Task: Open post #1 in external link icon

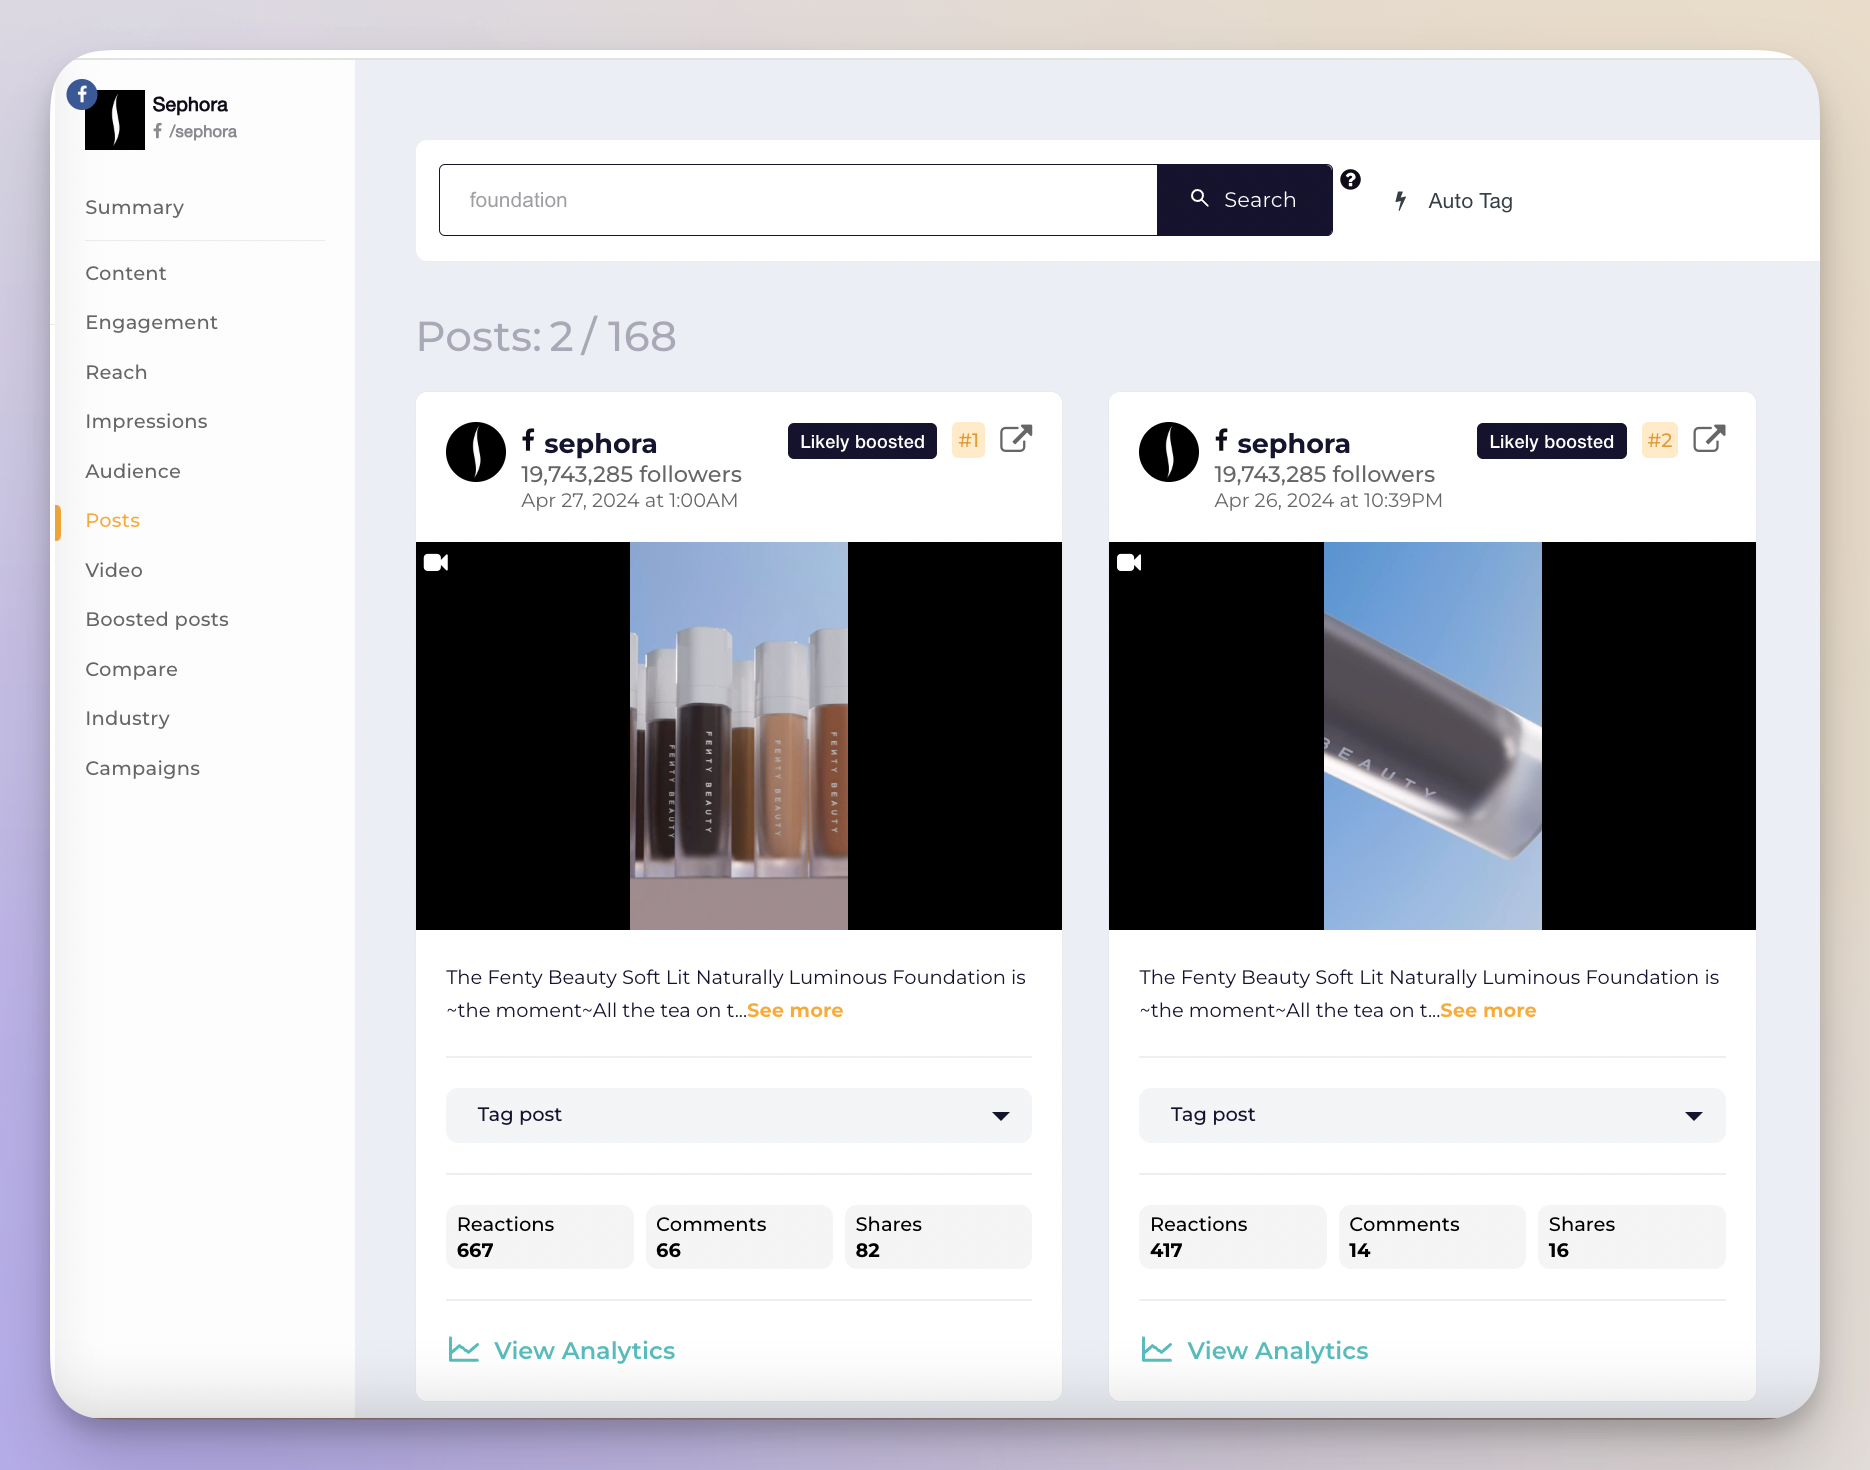Action: click(x=1016, y=439)
